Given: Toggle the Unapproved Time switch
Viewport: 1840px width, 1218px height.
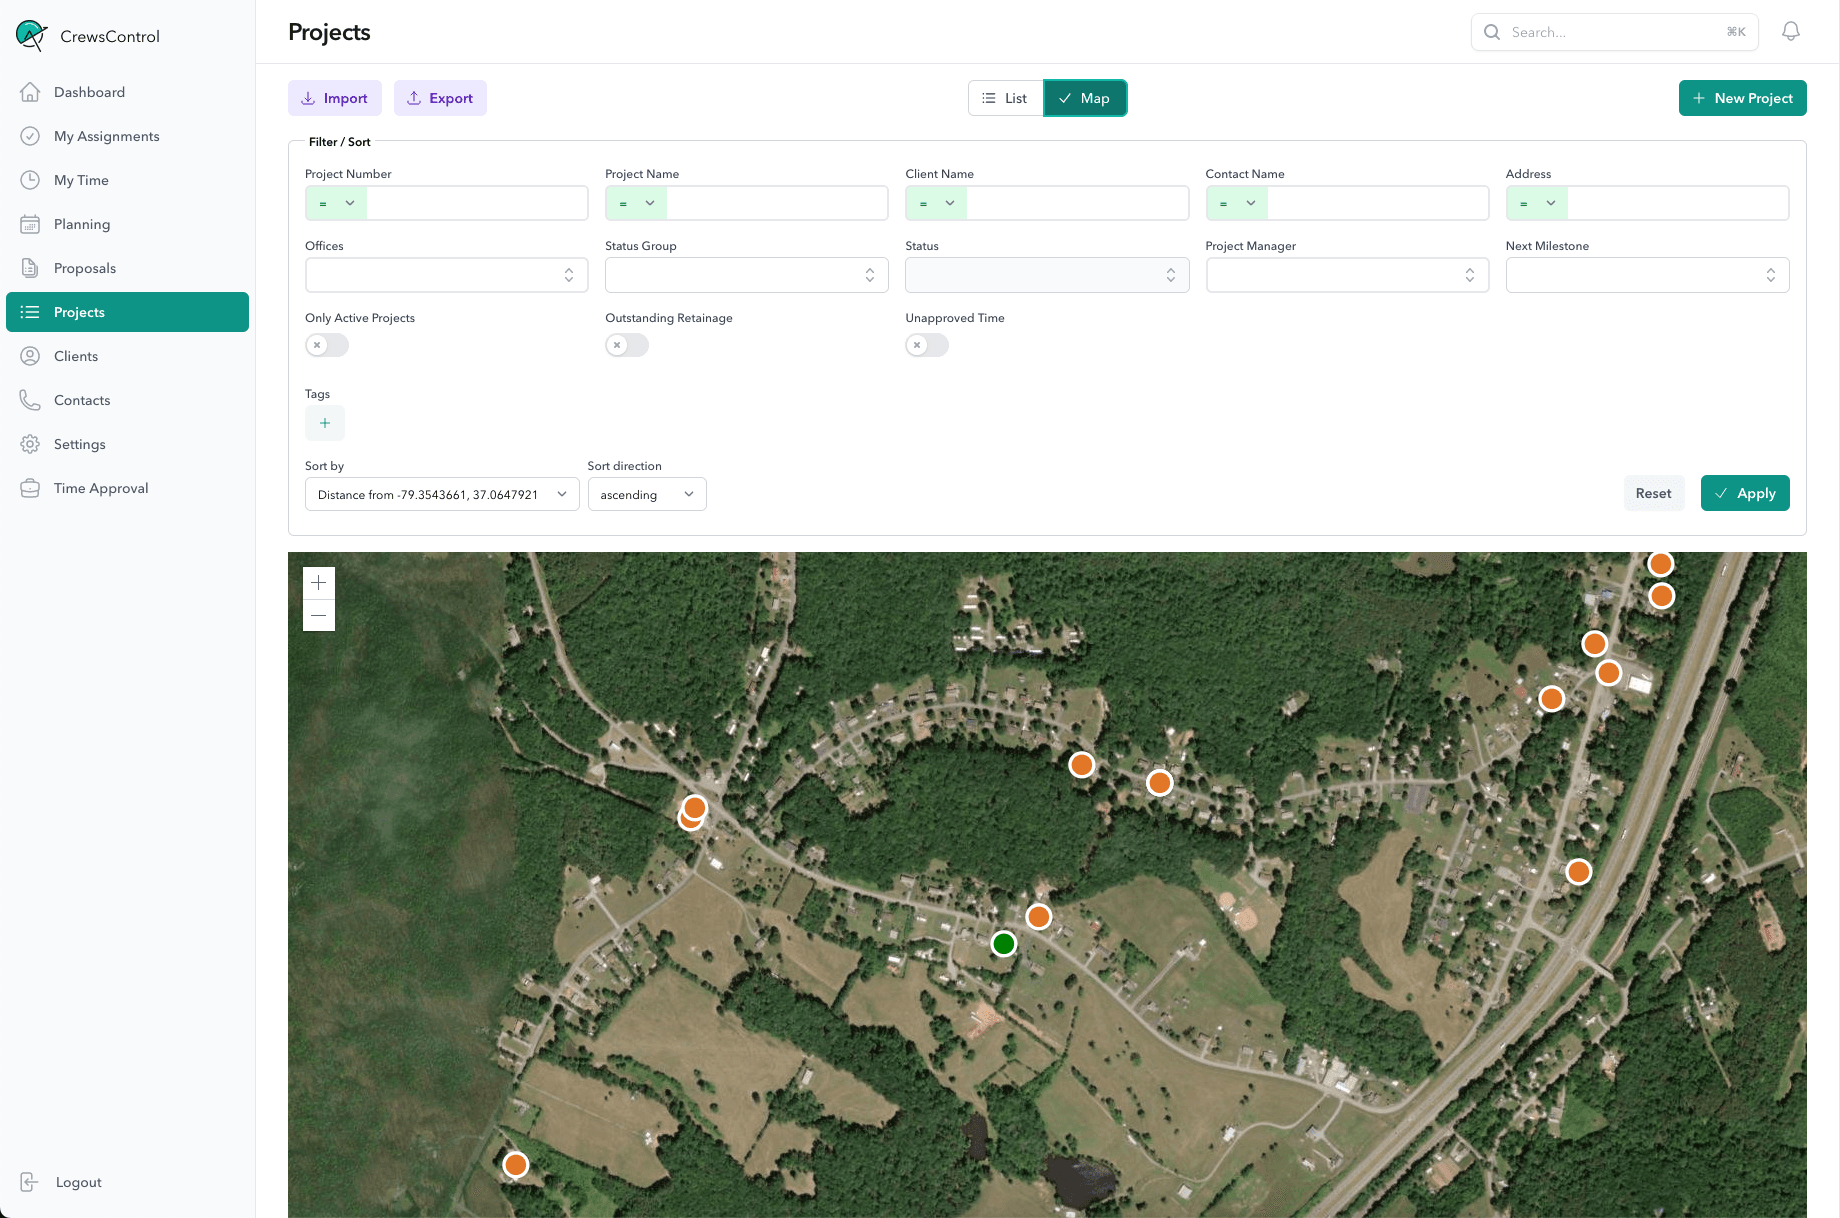Looking at the screenshot, I should point(927,345).
